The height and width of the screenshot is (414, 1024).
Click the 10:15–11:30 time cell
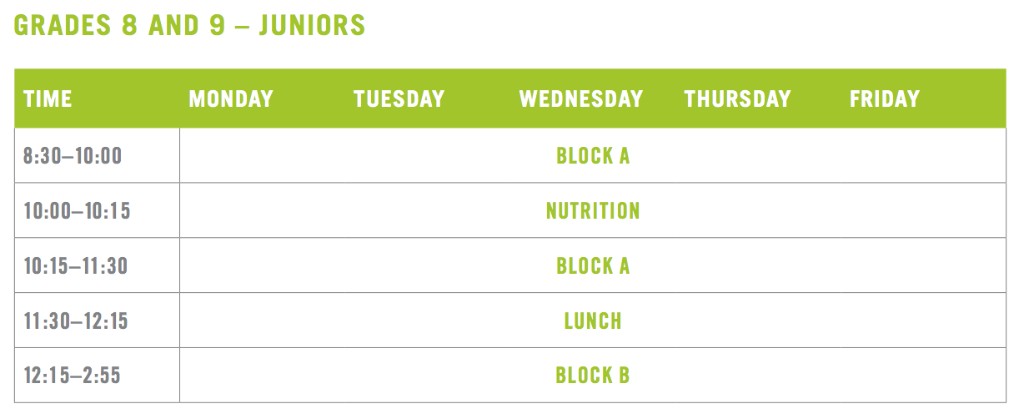(76, 266)
